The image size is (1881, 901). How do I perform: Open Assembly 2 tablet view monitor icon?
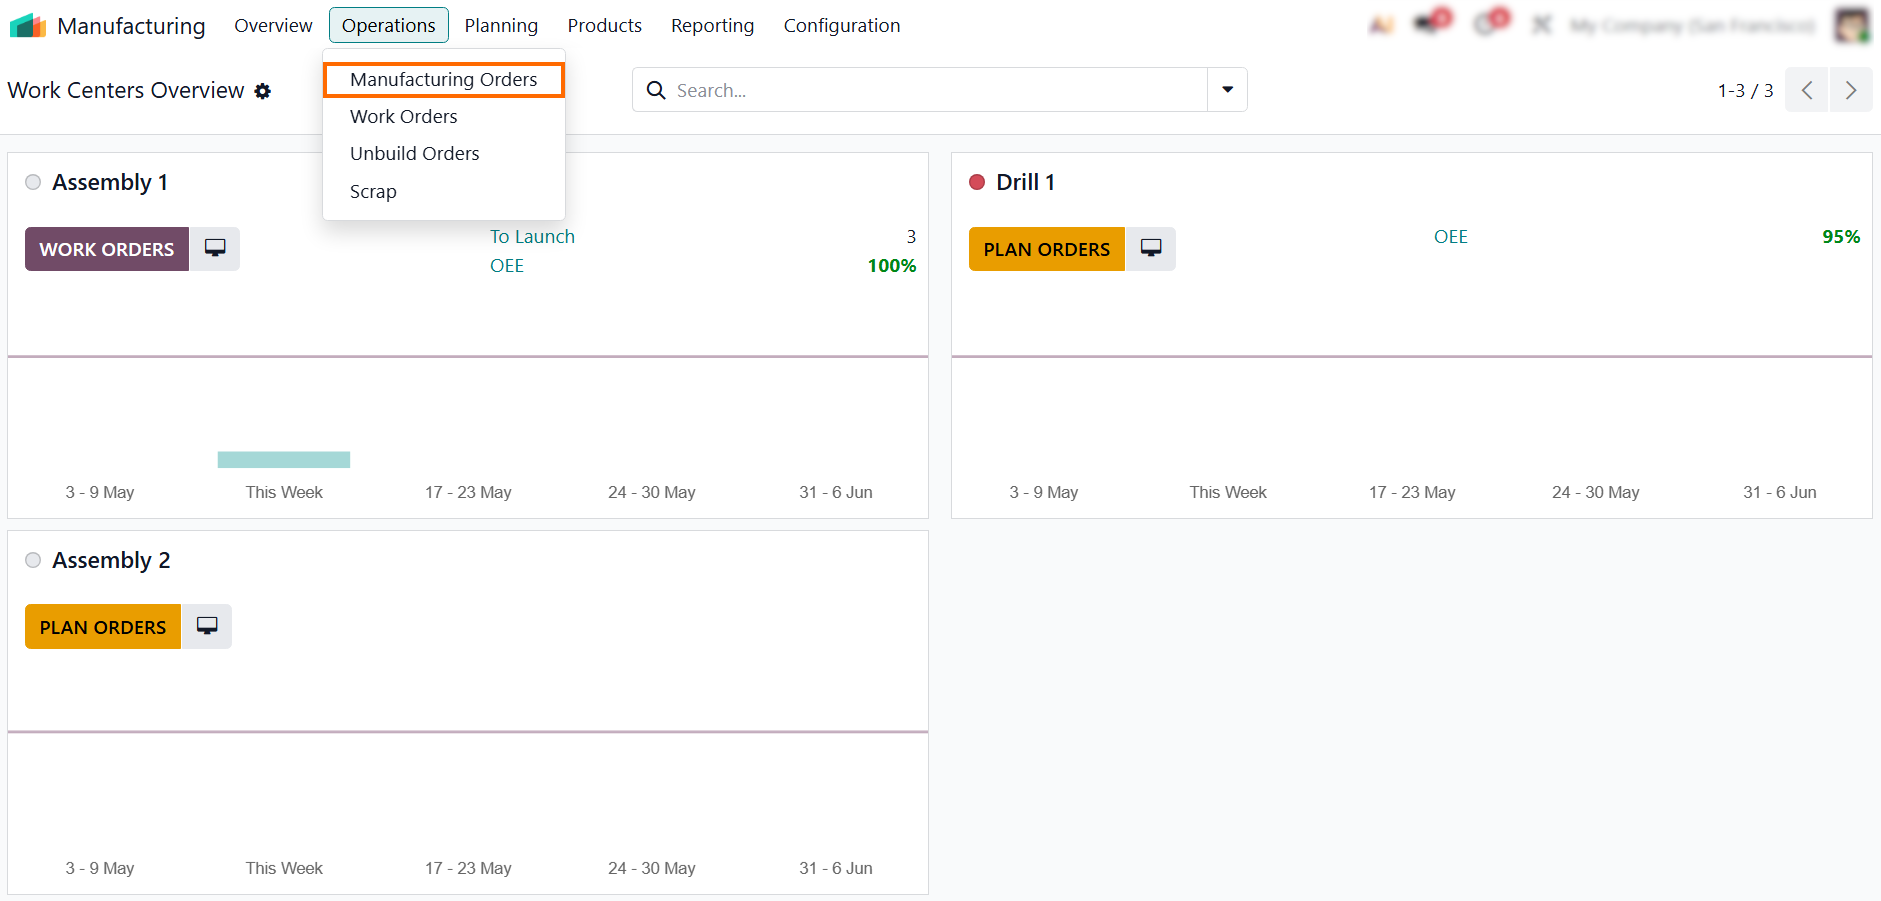(x=207, y=626)
